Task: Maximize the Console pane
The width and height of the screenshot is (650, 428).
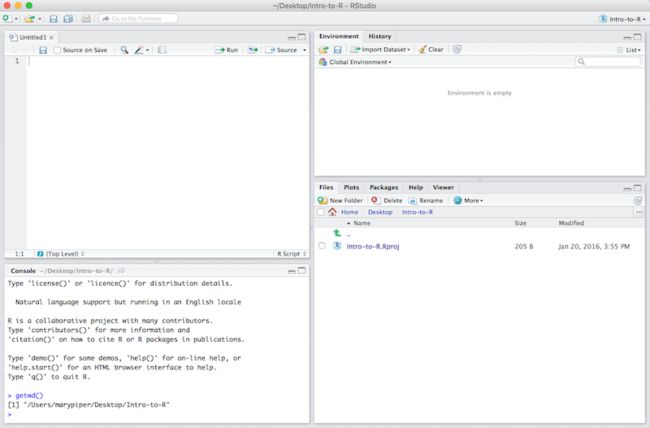Action: click(x=302, y=271)
